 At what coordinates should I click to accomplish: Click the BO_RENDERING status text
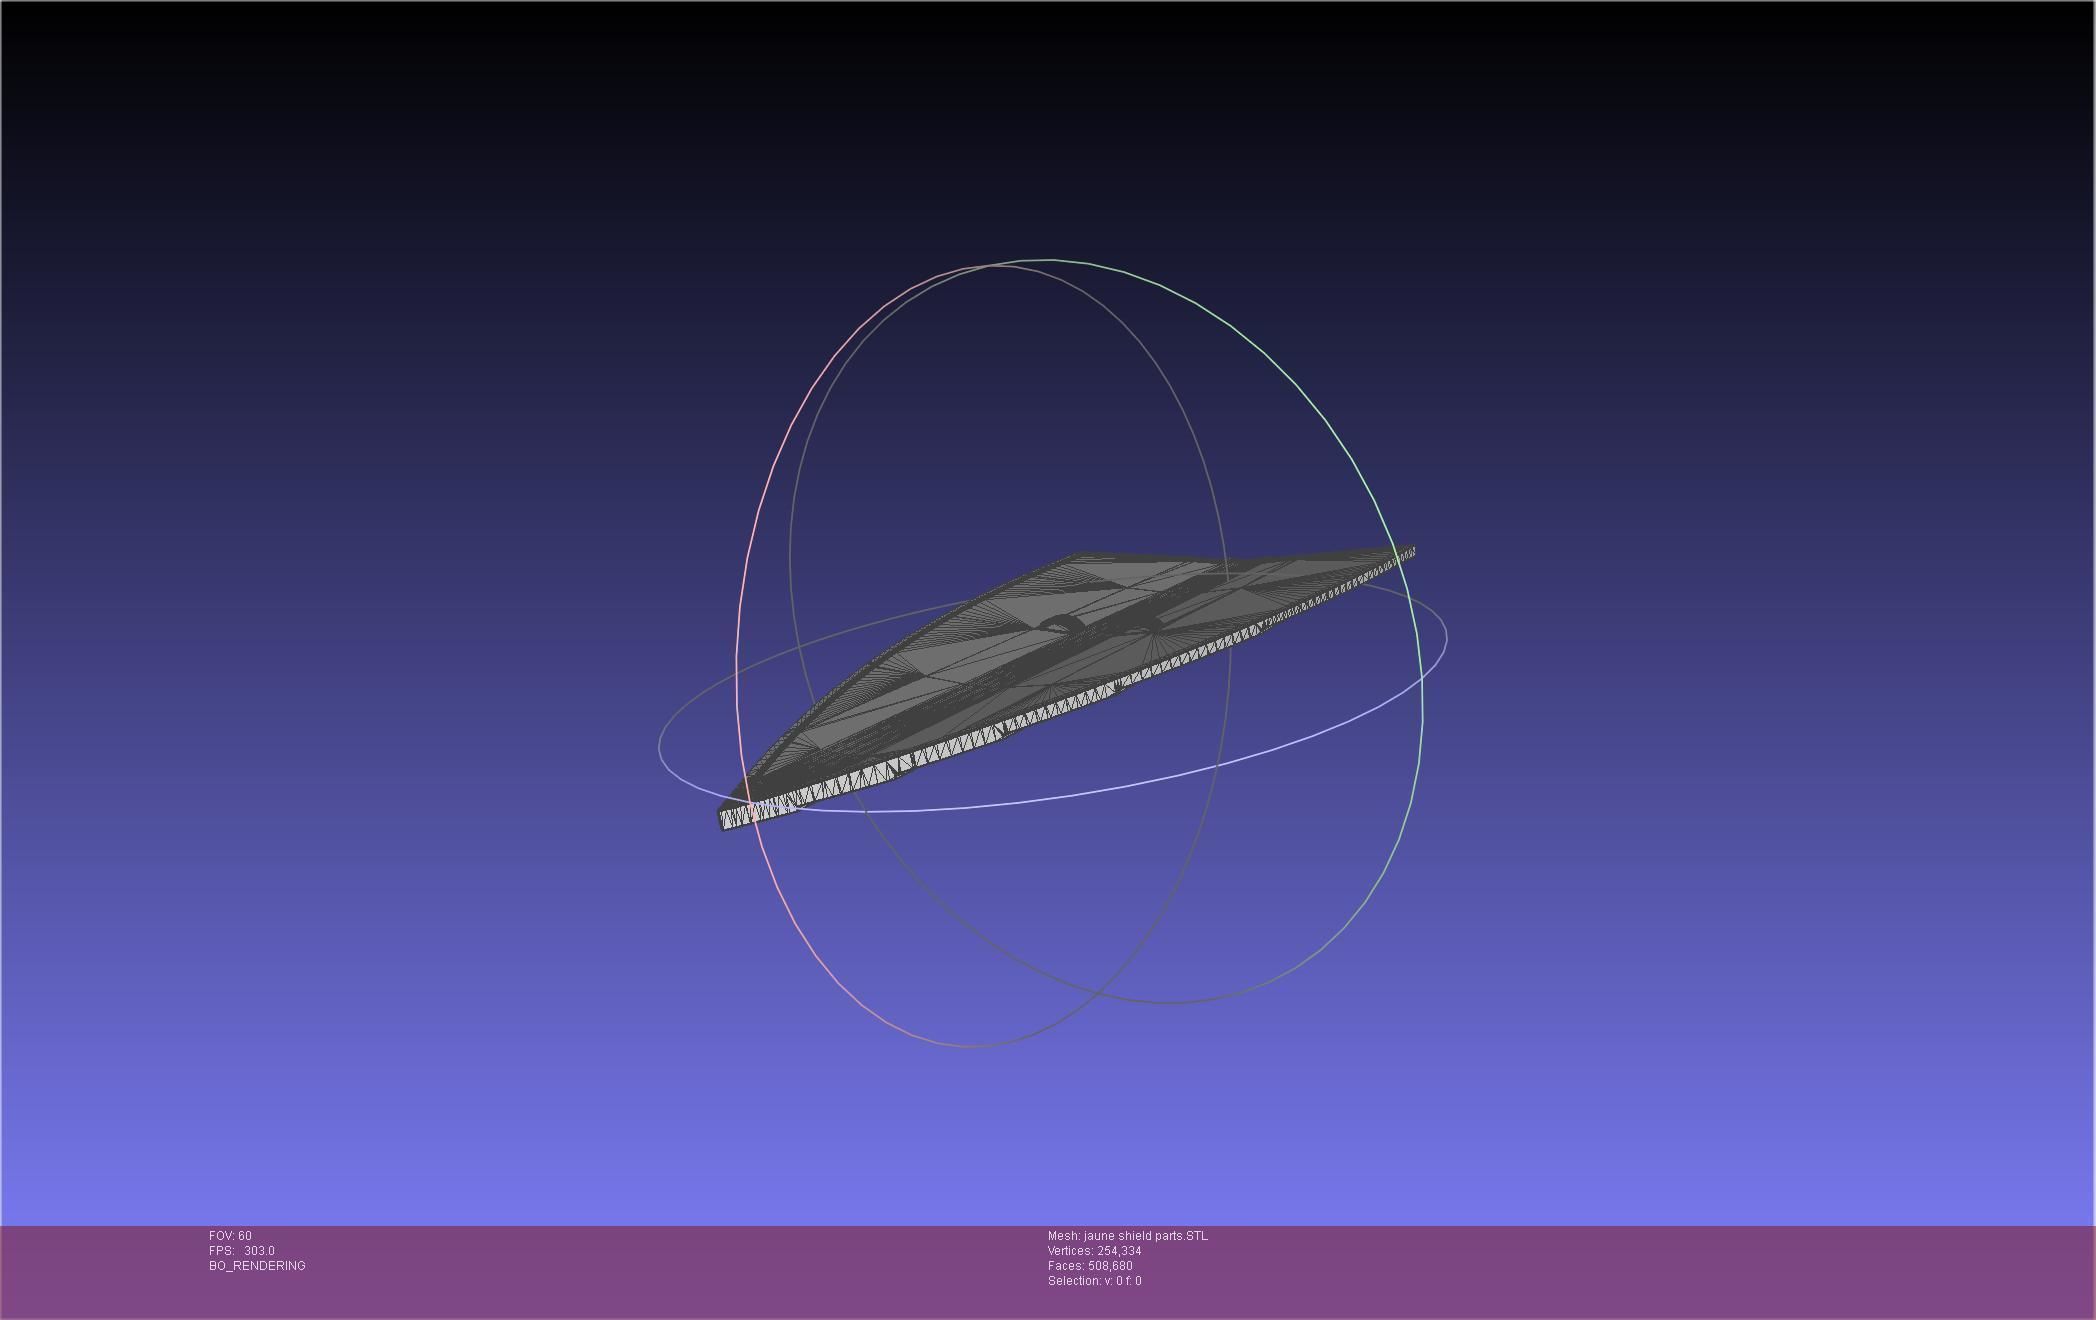[257, 1266]
